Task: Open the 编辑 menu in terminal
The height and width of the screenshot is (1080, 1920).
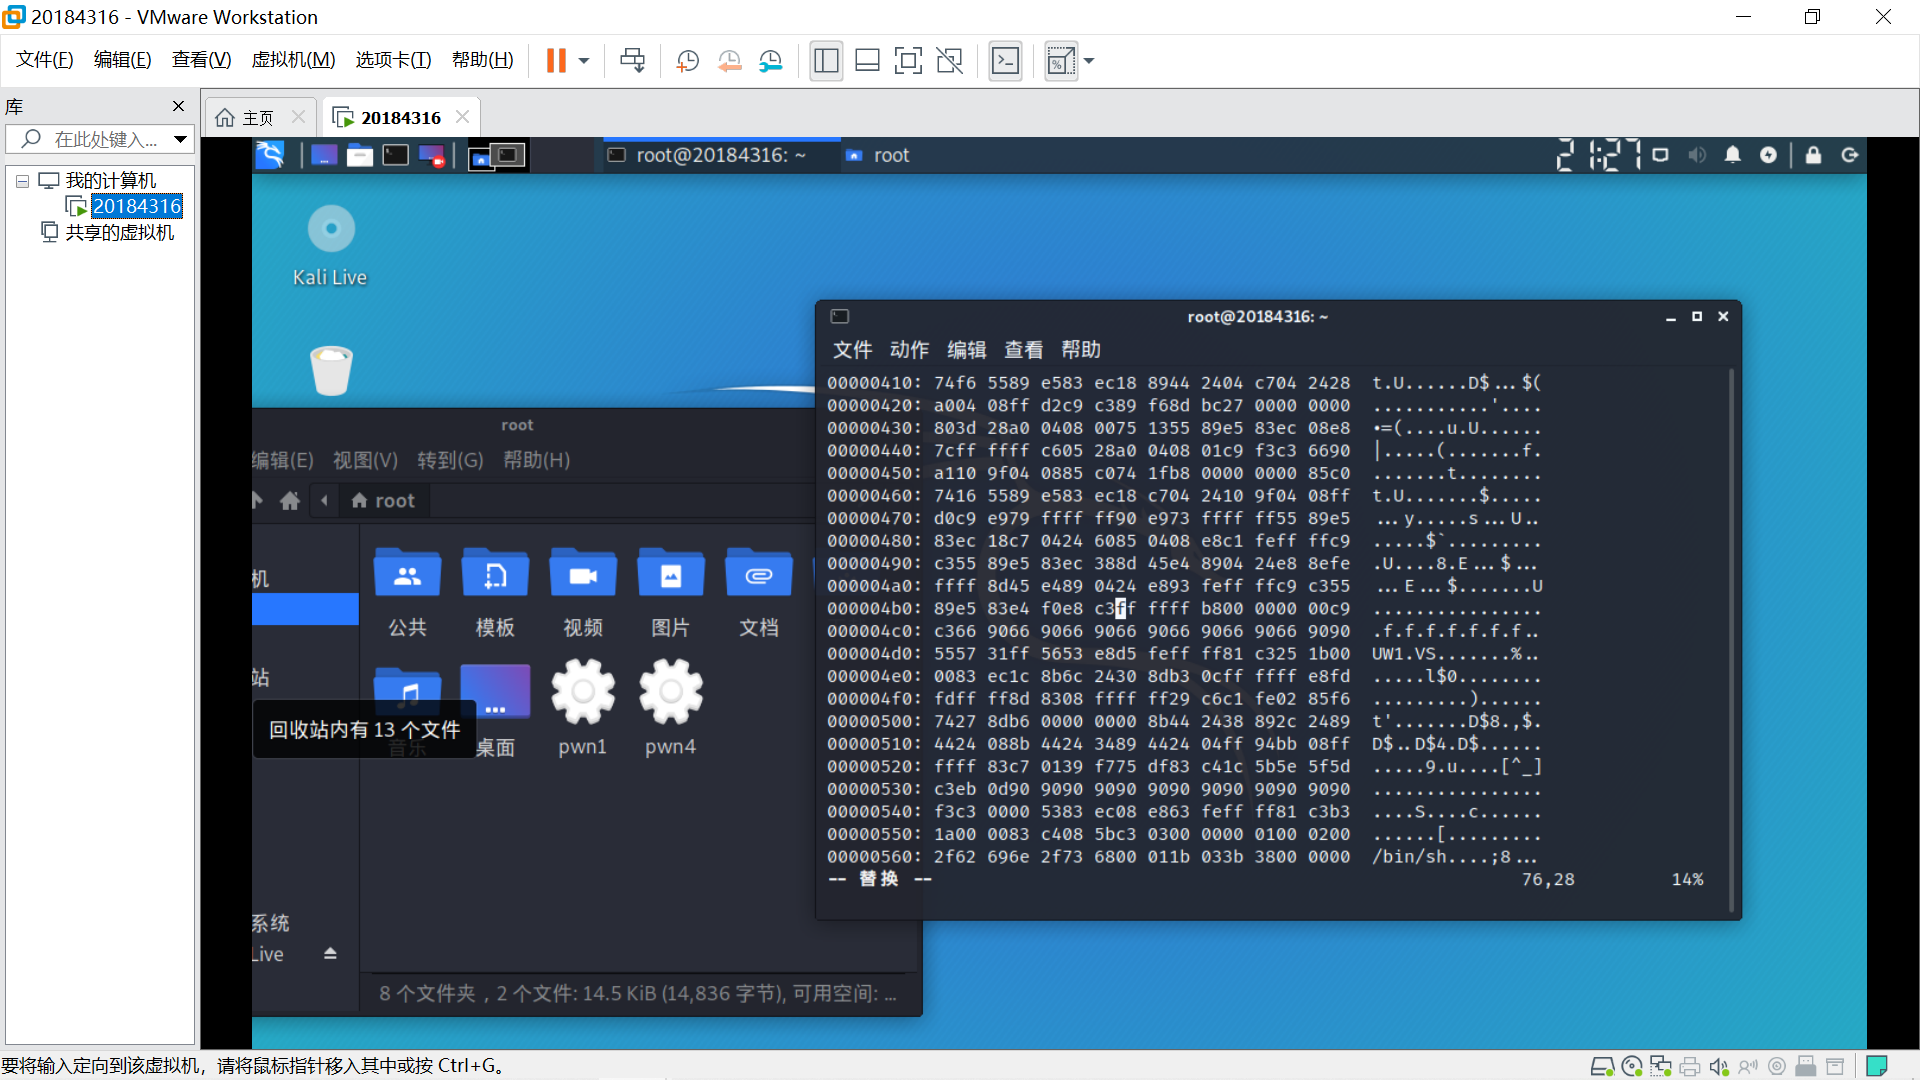Action: coord(966,350)
